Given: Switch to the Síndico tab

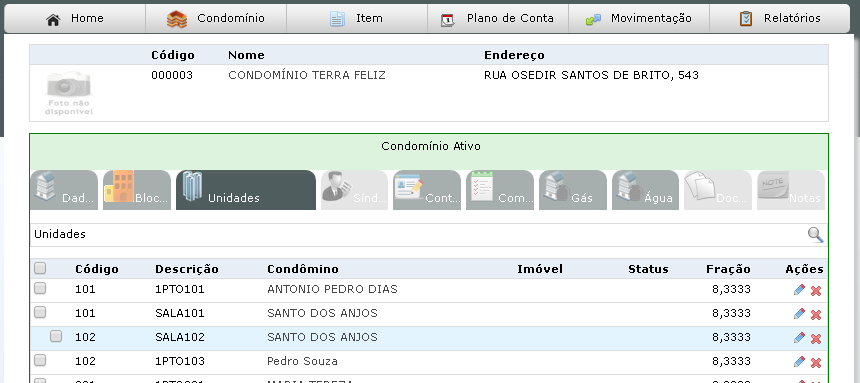Looking at the screenshot, I should coord(354,190).
